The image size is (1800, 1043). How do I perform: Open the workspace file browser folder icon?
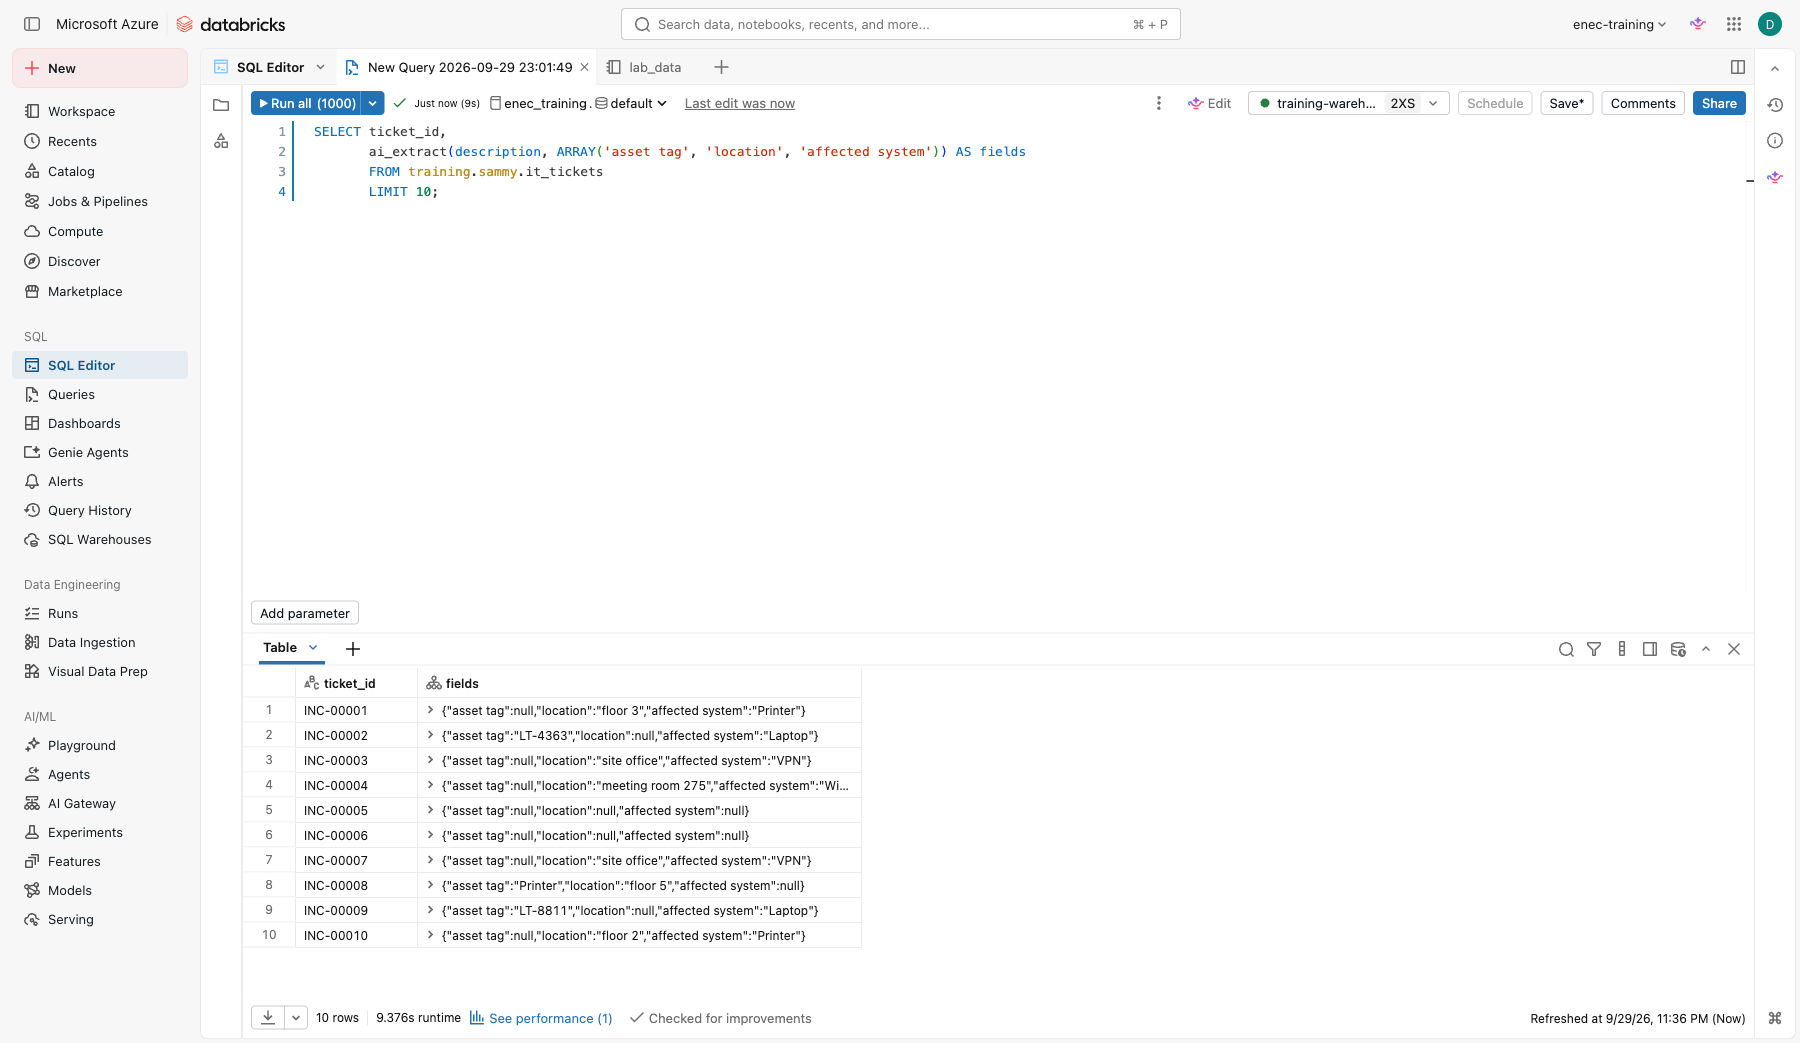[221, 104]
